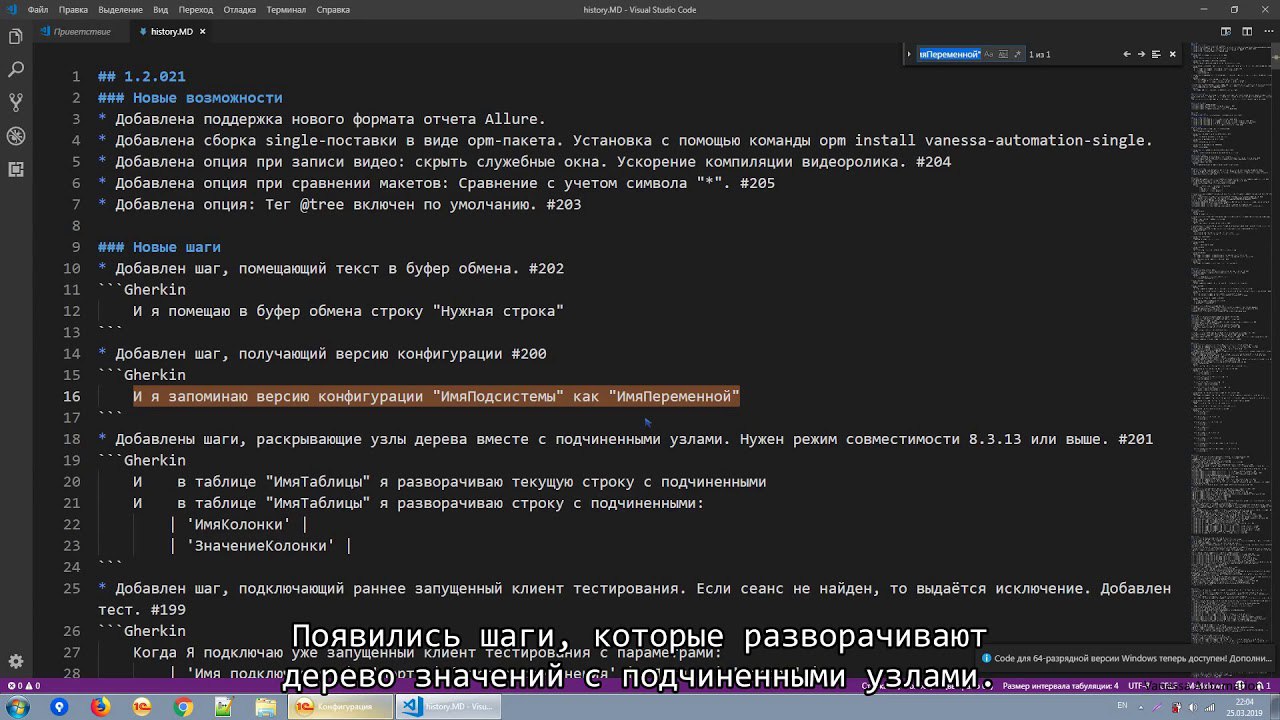Launch Firefox from taskbar
This screenshot has width=1280, height=720.
pos(100,707)
